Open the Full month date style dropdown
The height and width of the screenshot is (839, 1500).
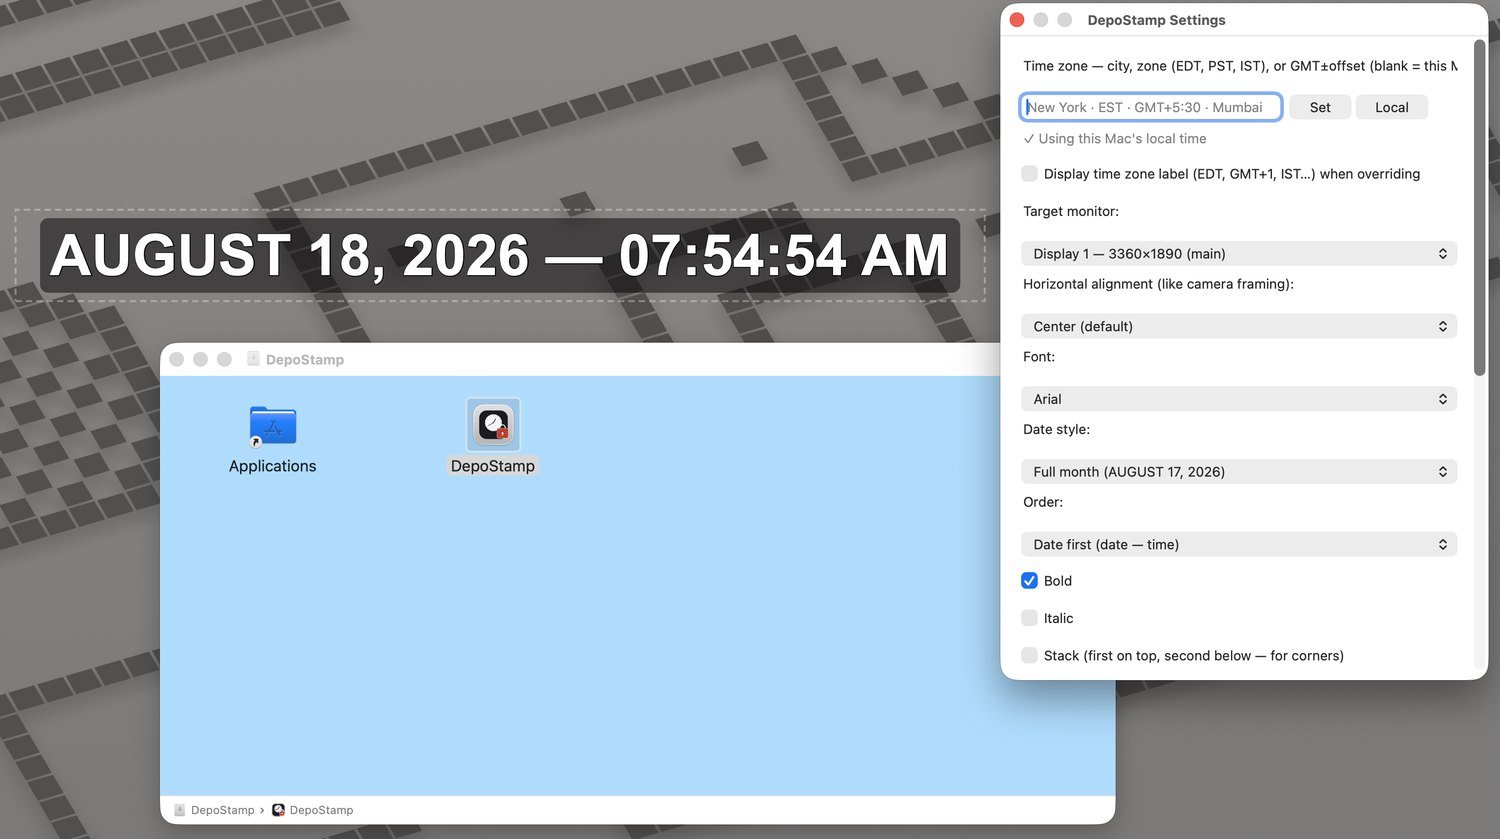click(1239, 472)
